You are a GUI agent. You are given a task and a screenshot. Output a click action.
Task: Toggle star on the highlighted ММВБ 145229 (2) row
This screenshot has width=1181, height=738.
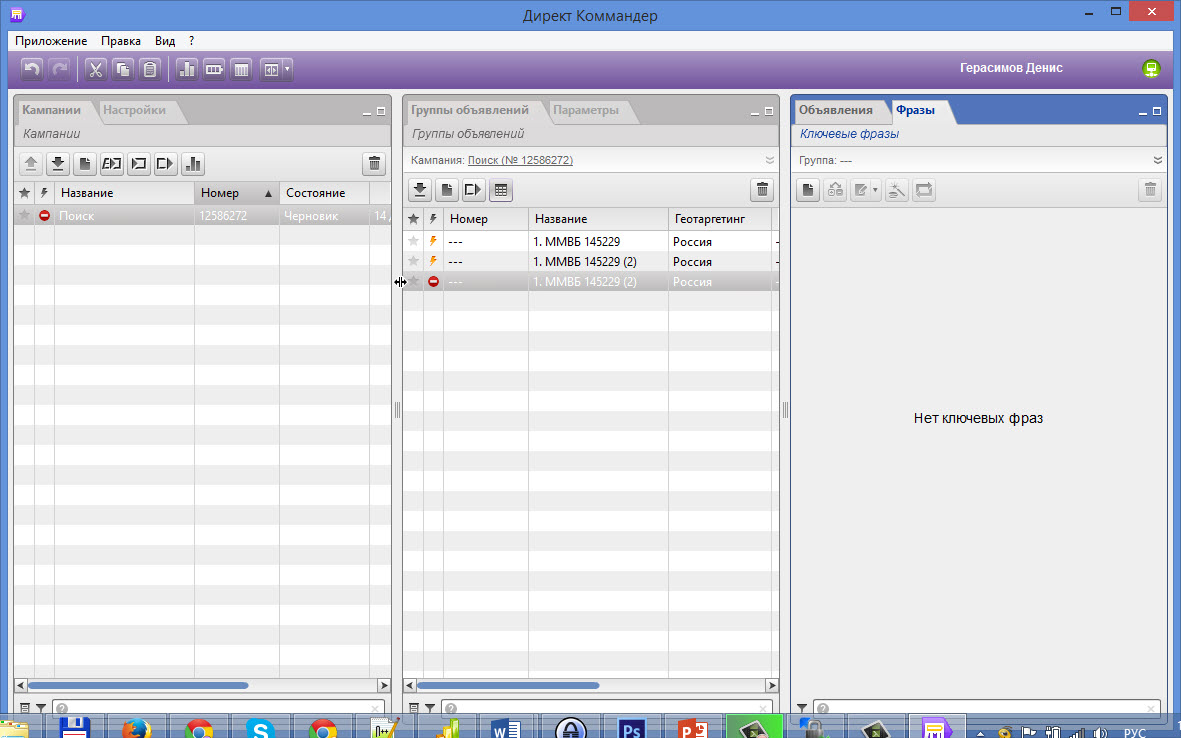click(413, 282)
